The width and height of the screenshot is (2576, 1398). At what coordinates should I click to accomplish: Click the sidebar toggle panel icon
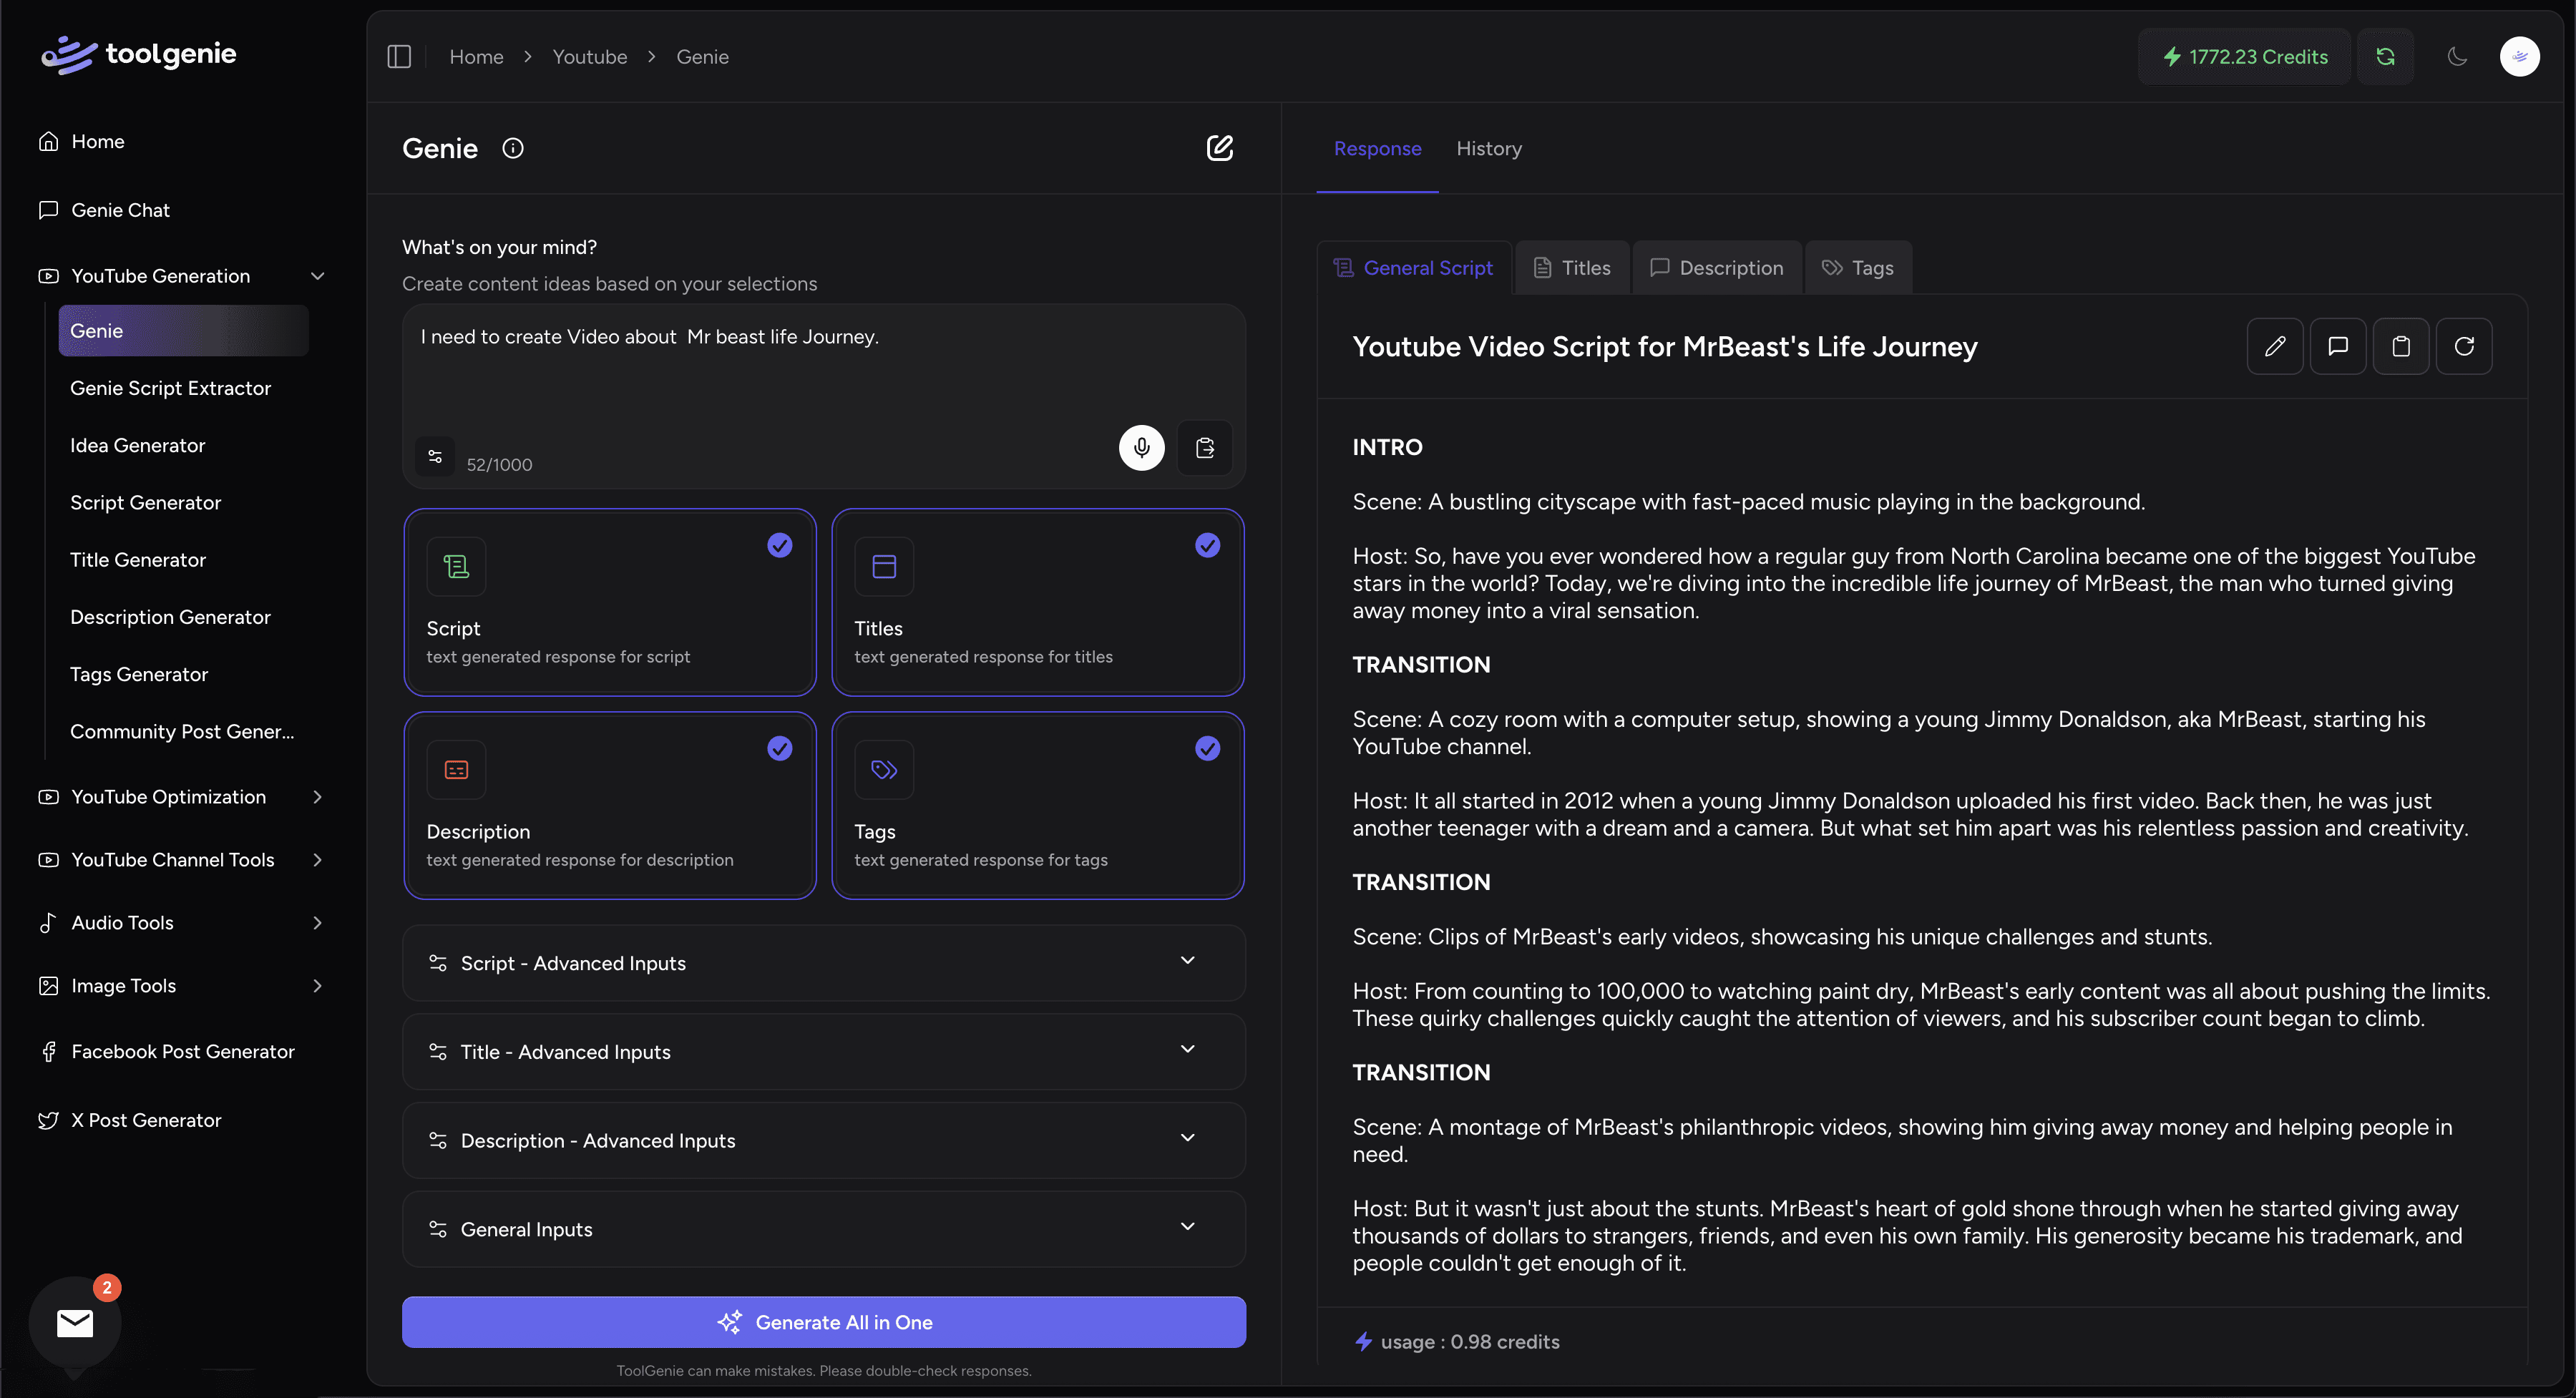pos(399,57)
